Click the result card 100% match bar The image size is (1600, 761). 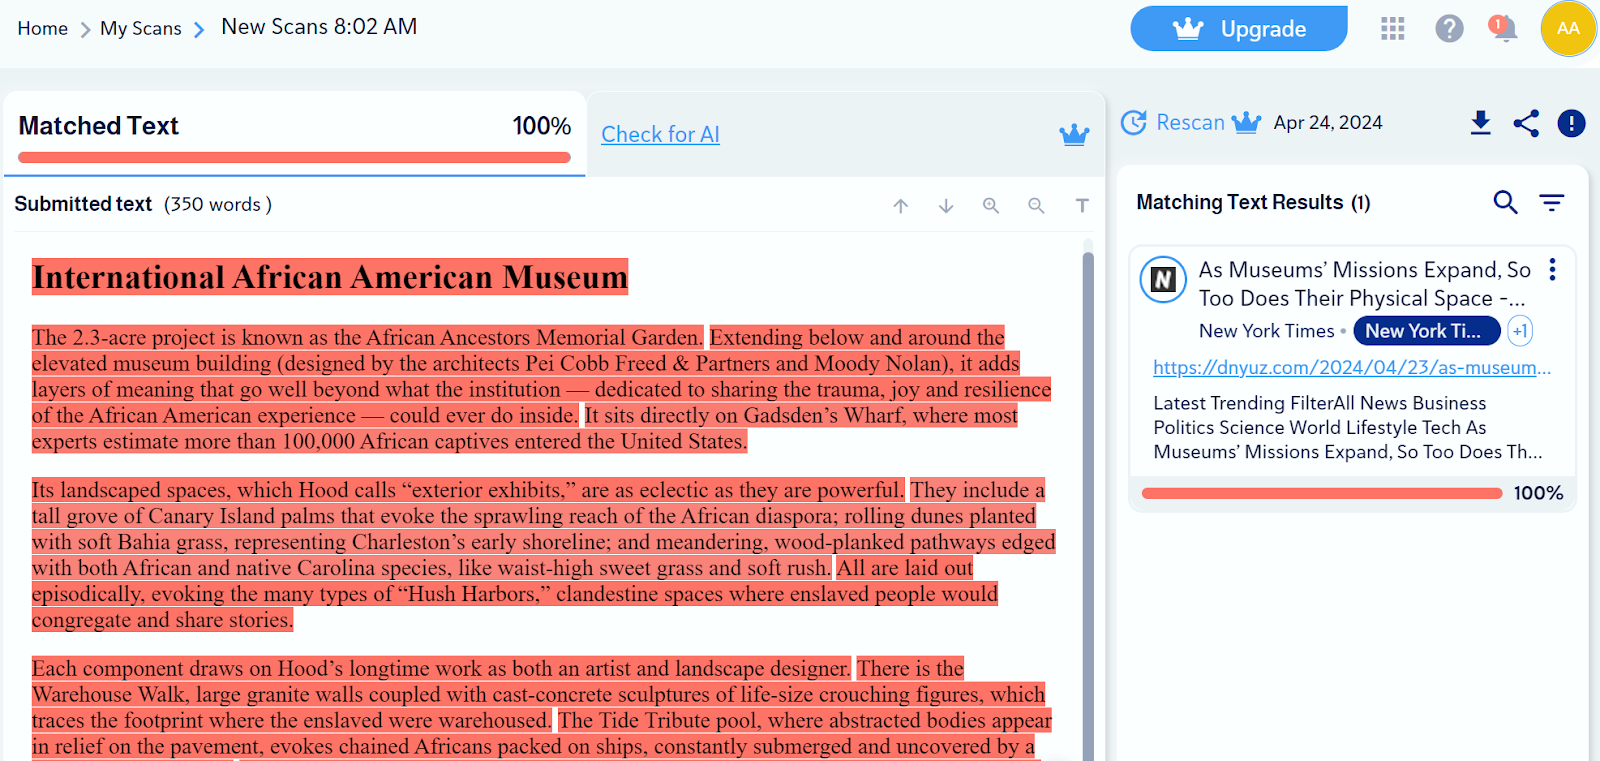[x=1322, y=493]
